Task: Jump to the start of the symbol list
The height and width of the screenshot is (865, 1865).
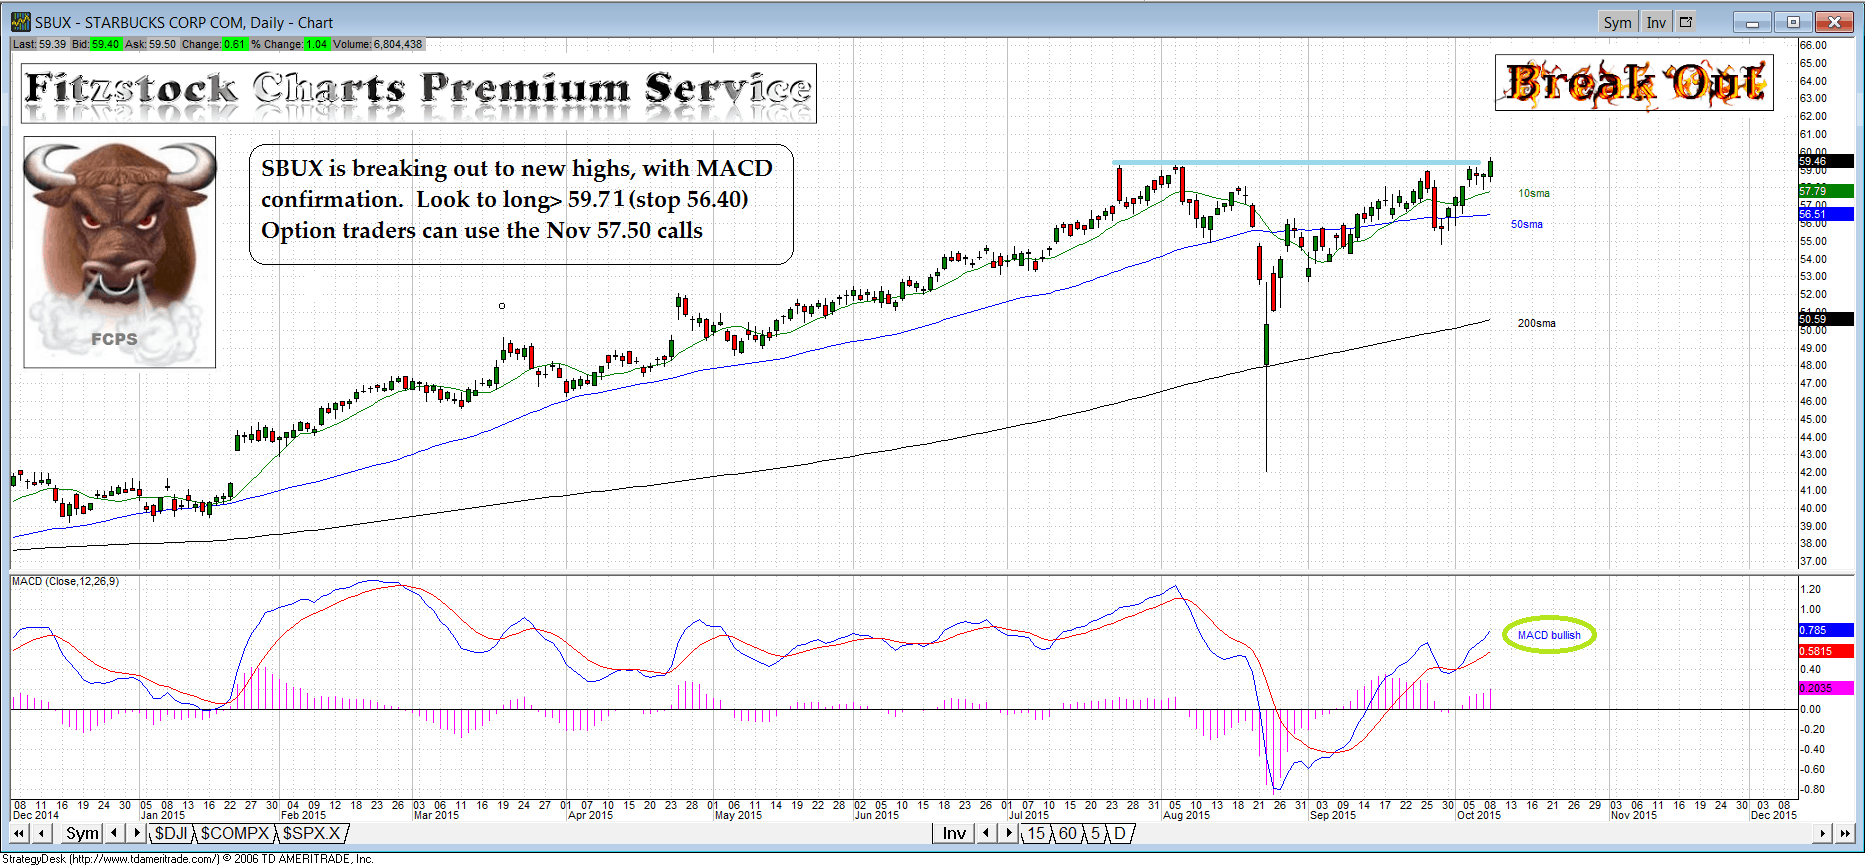Action: [19, 833]
